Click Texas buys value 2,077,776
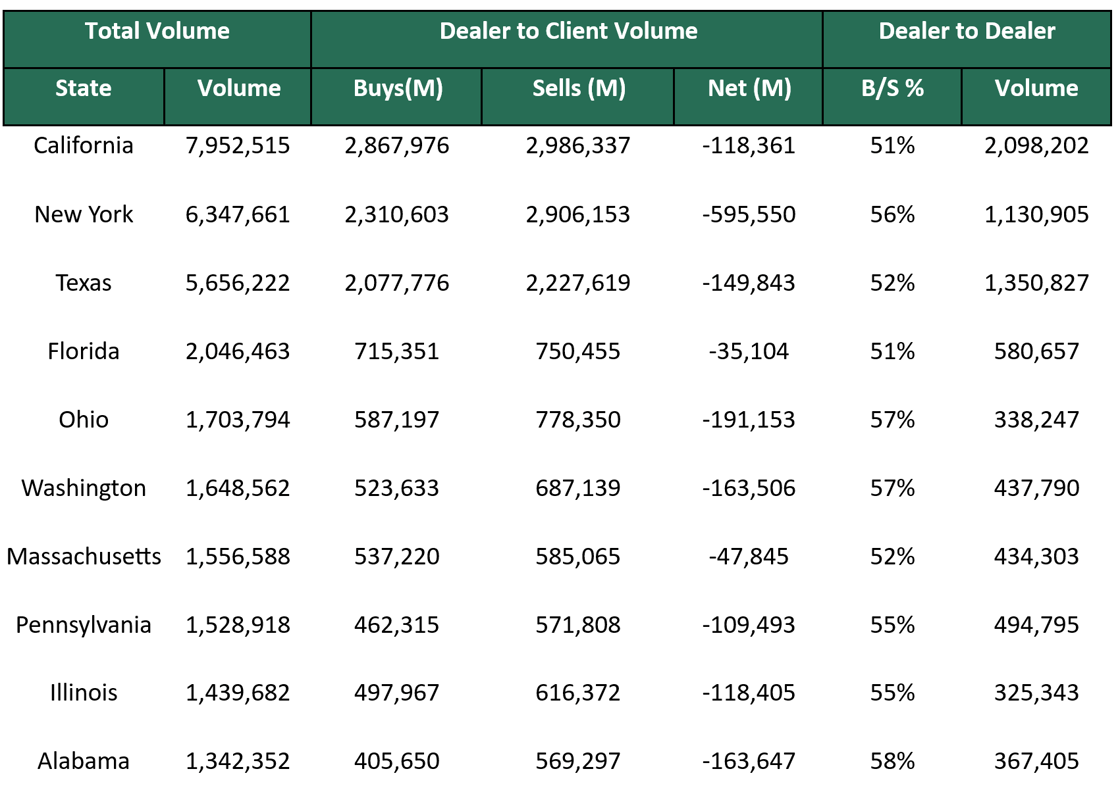This screenshot has height=792, width=1120. coord(397,283)
